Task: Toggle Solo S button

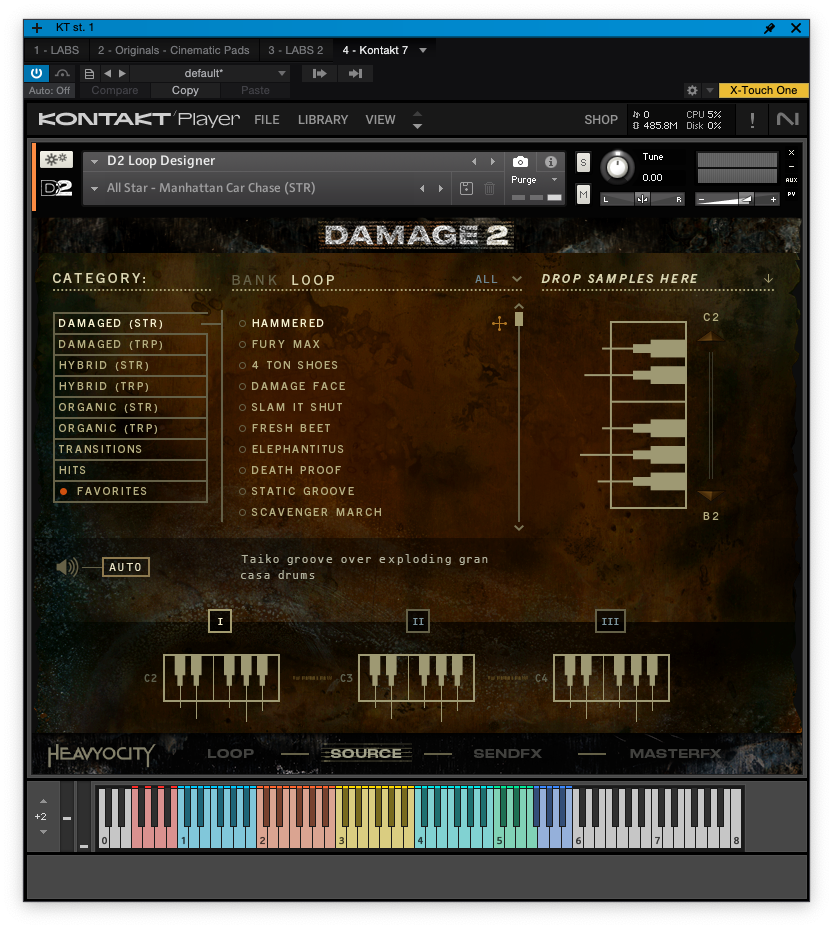Action: coord(583,162)
